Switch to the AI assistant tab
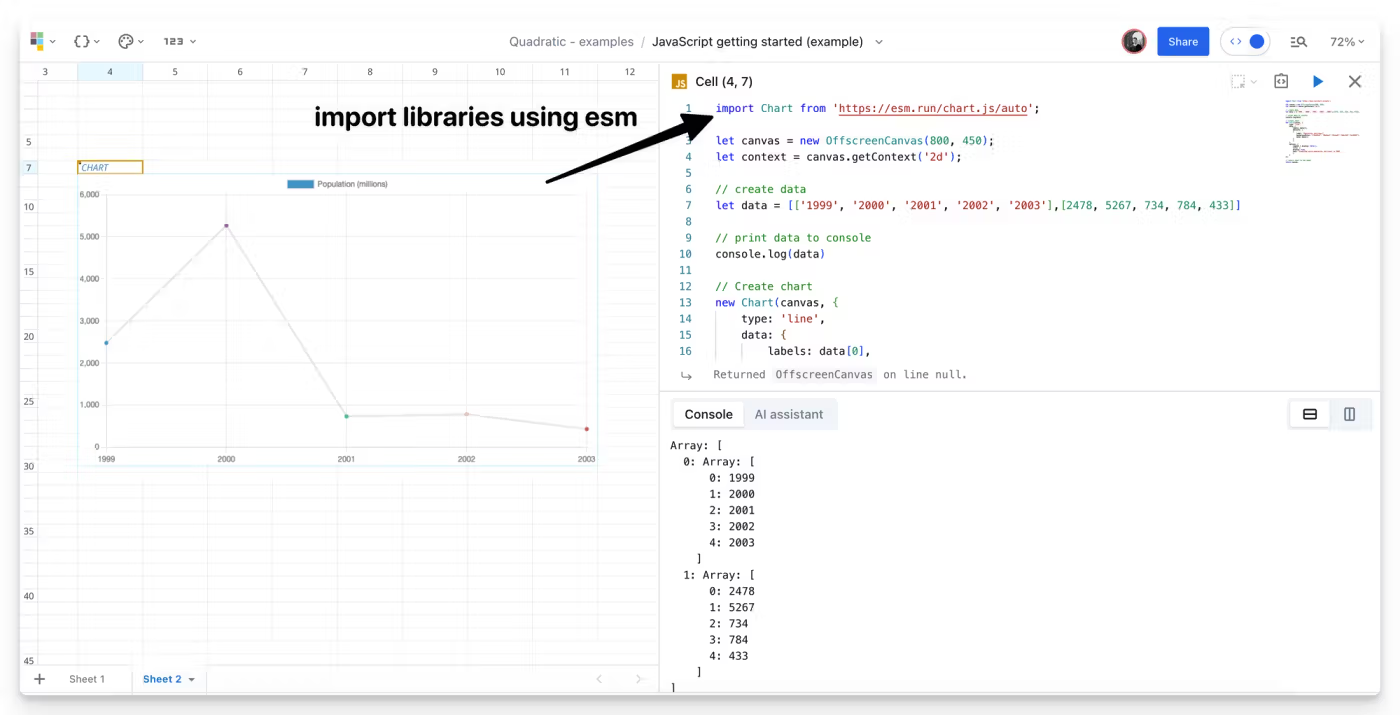This screenshot has width=1400, height=715. pos(789,414)
